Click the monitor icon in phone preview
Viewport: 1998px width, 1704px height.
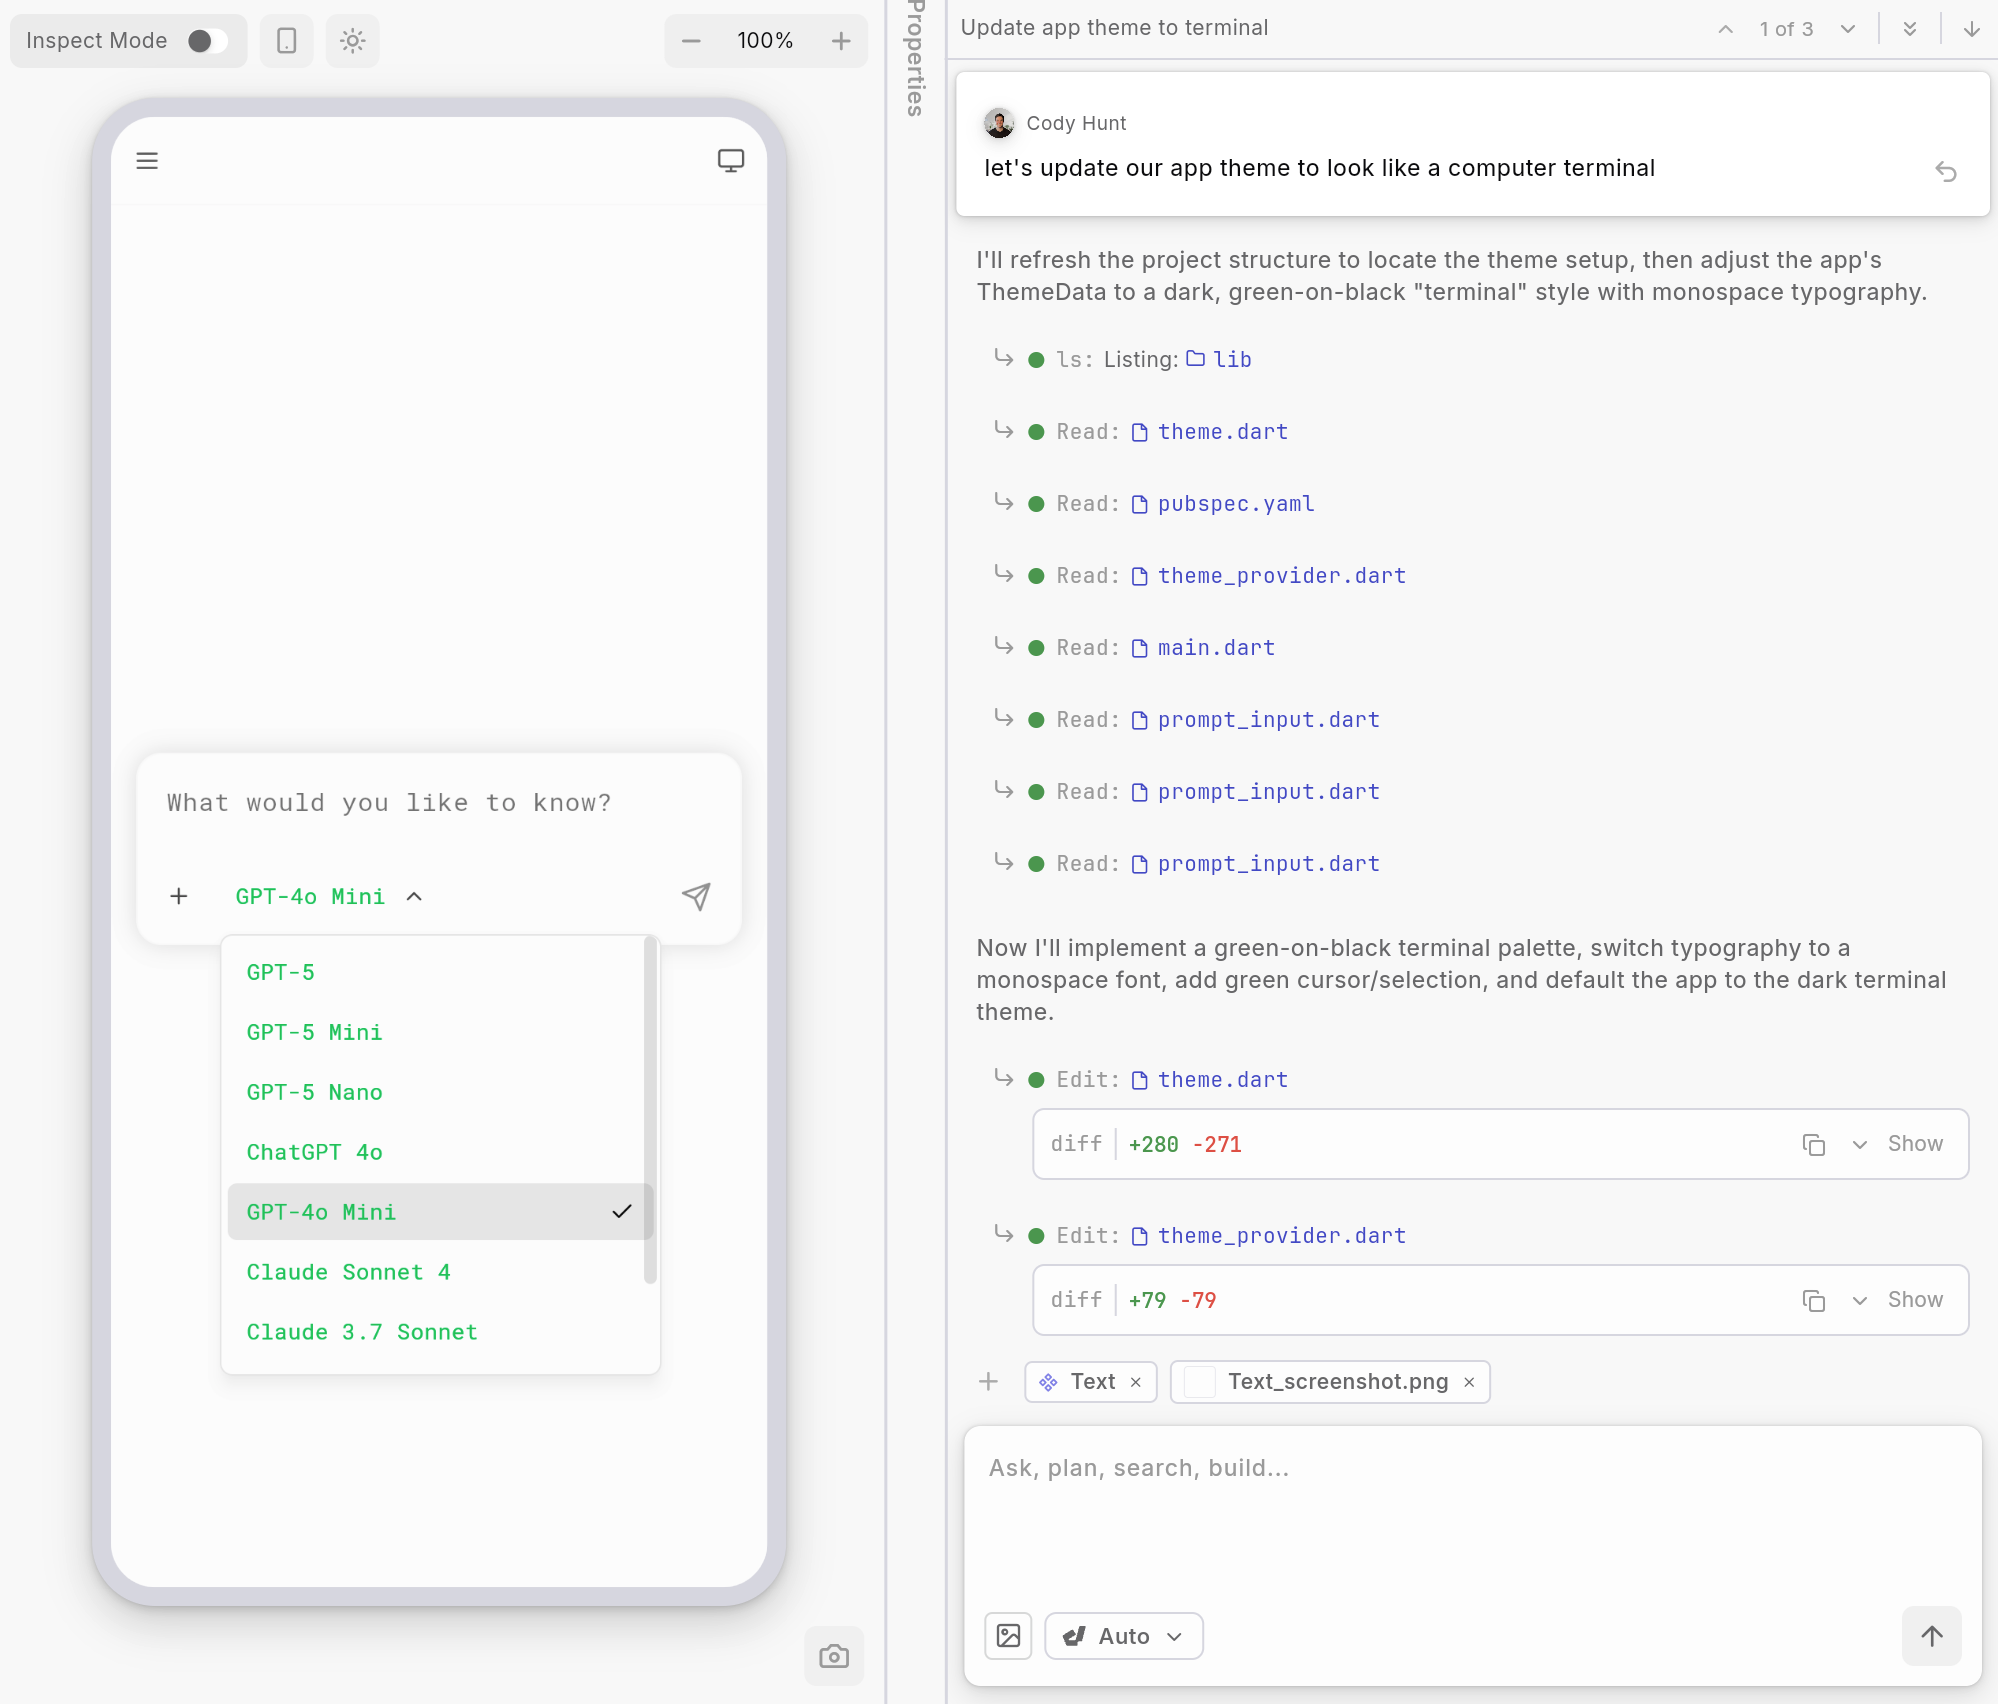731,161
